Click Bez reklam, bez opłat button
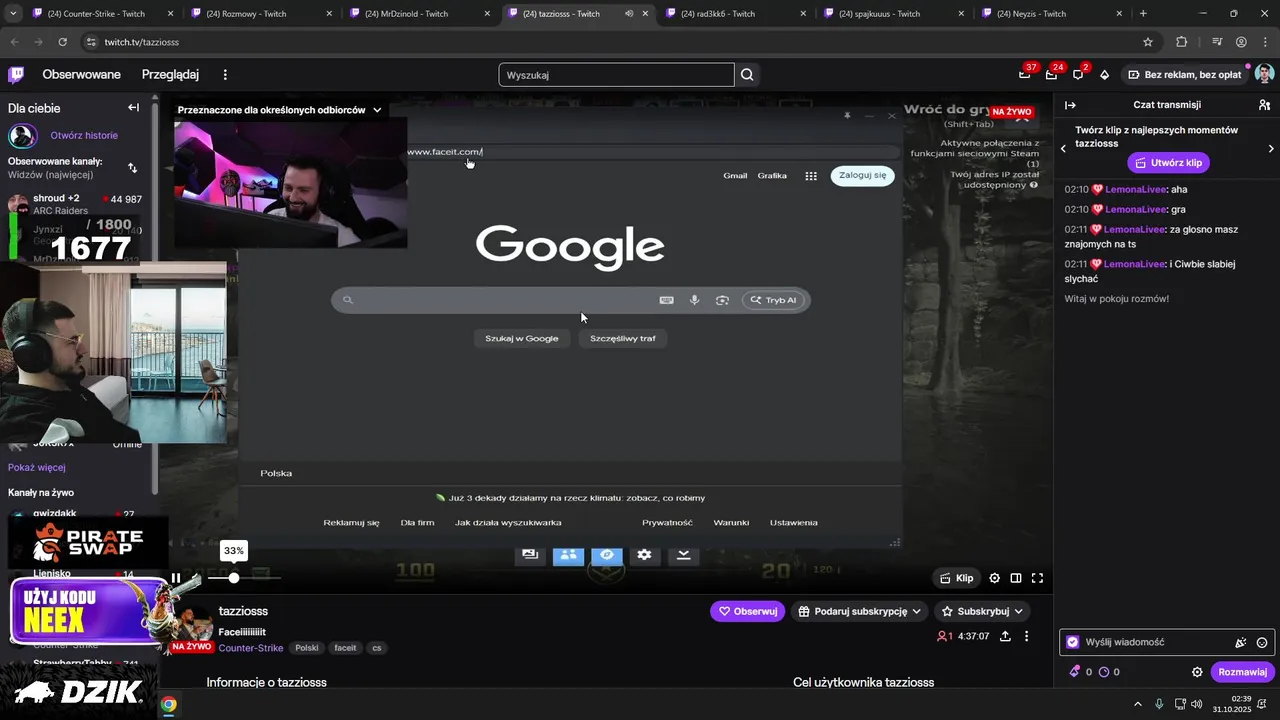 click(1184, 74)
